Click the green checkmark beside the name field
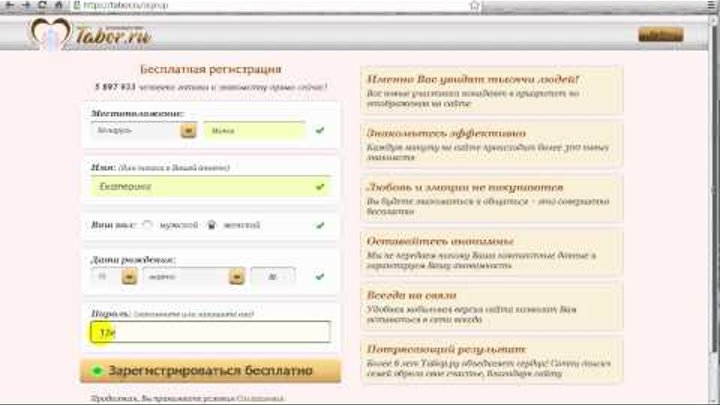Image resolution: width=720 pixels, height=405 pixels. (320, 186)
